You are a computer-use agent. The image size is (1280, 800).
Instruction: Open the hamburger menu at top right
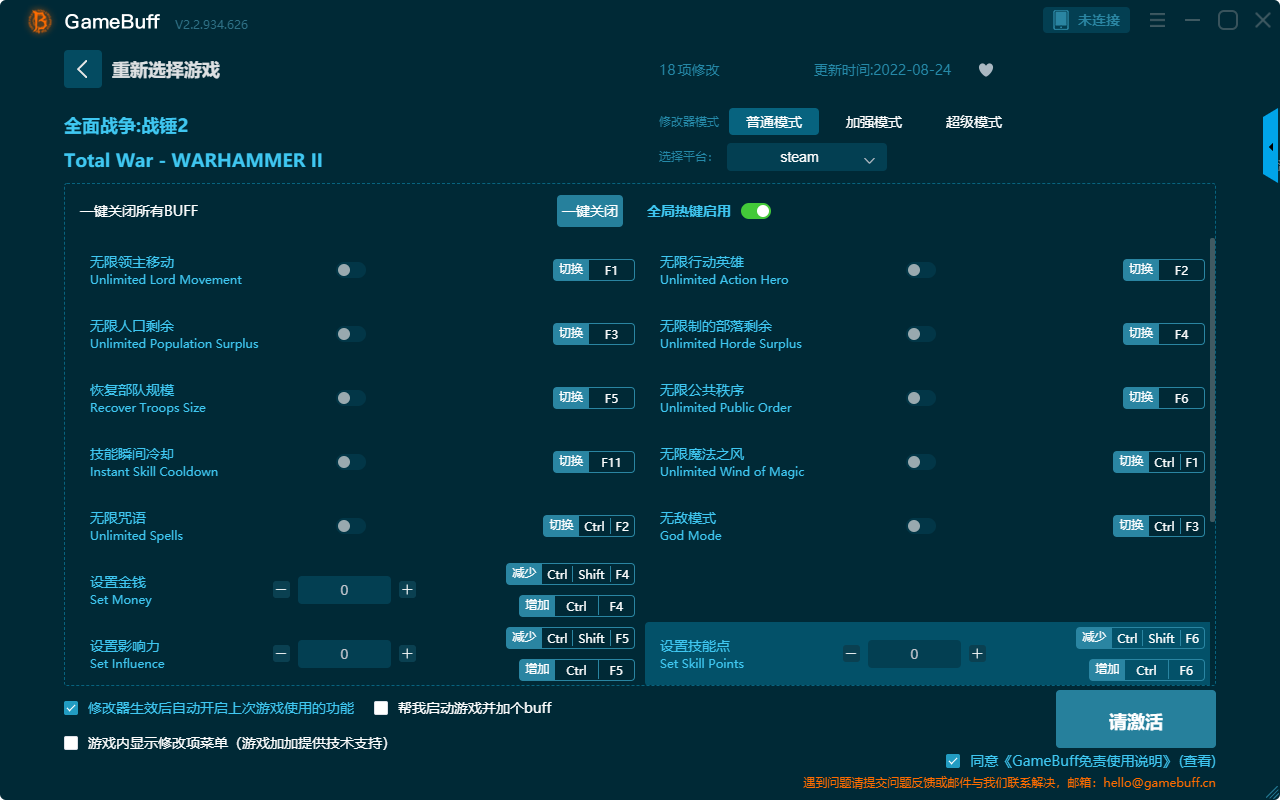tap(1157, 20)
